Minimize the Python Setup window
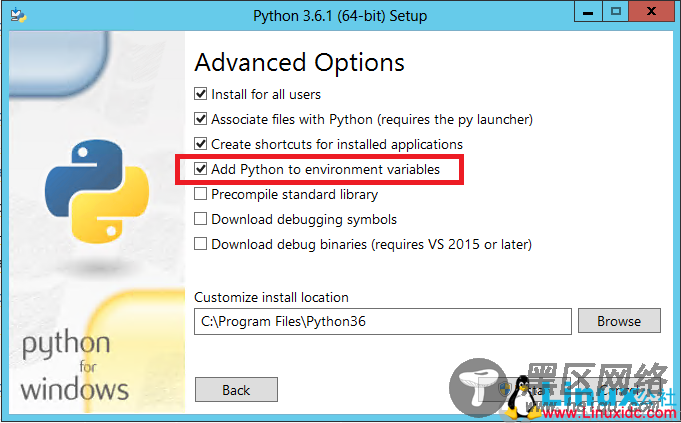The width and height of the screenshot is (681, 423). point(588,11)
